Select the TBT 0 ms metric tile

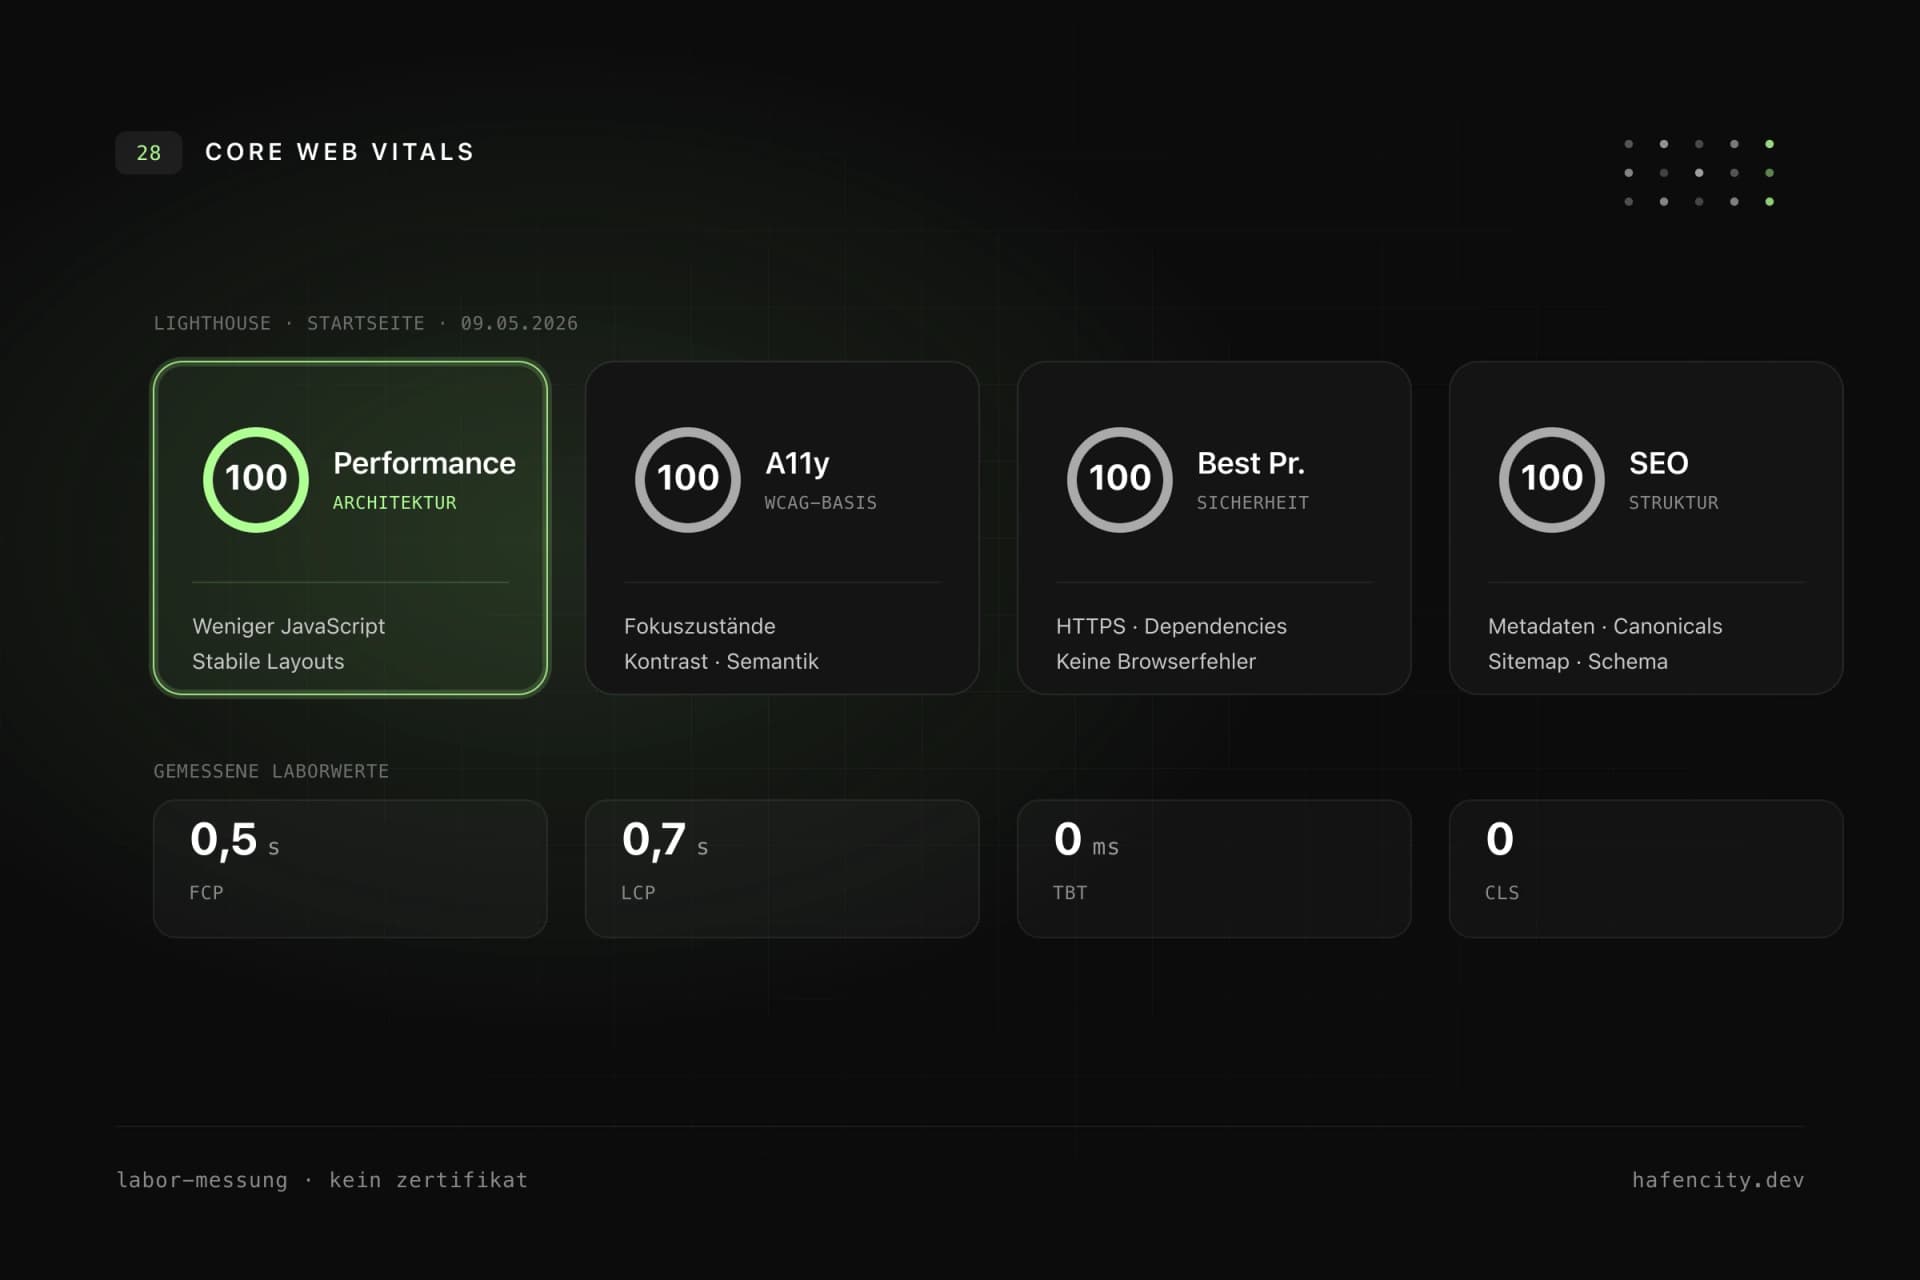pyautogui.click(x=1214, y=868)
